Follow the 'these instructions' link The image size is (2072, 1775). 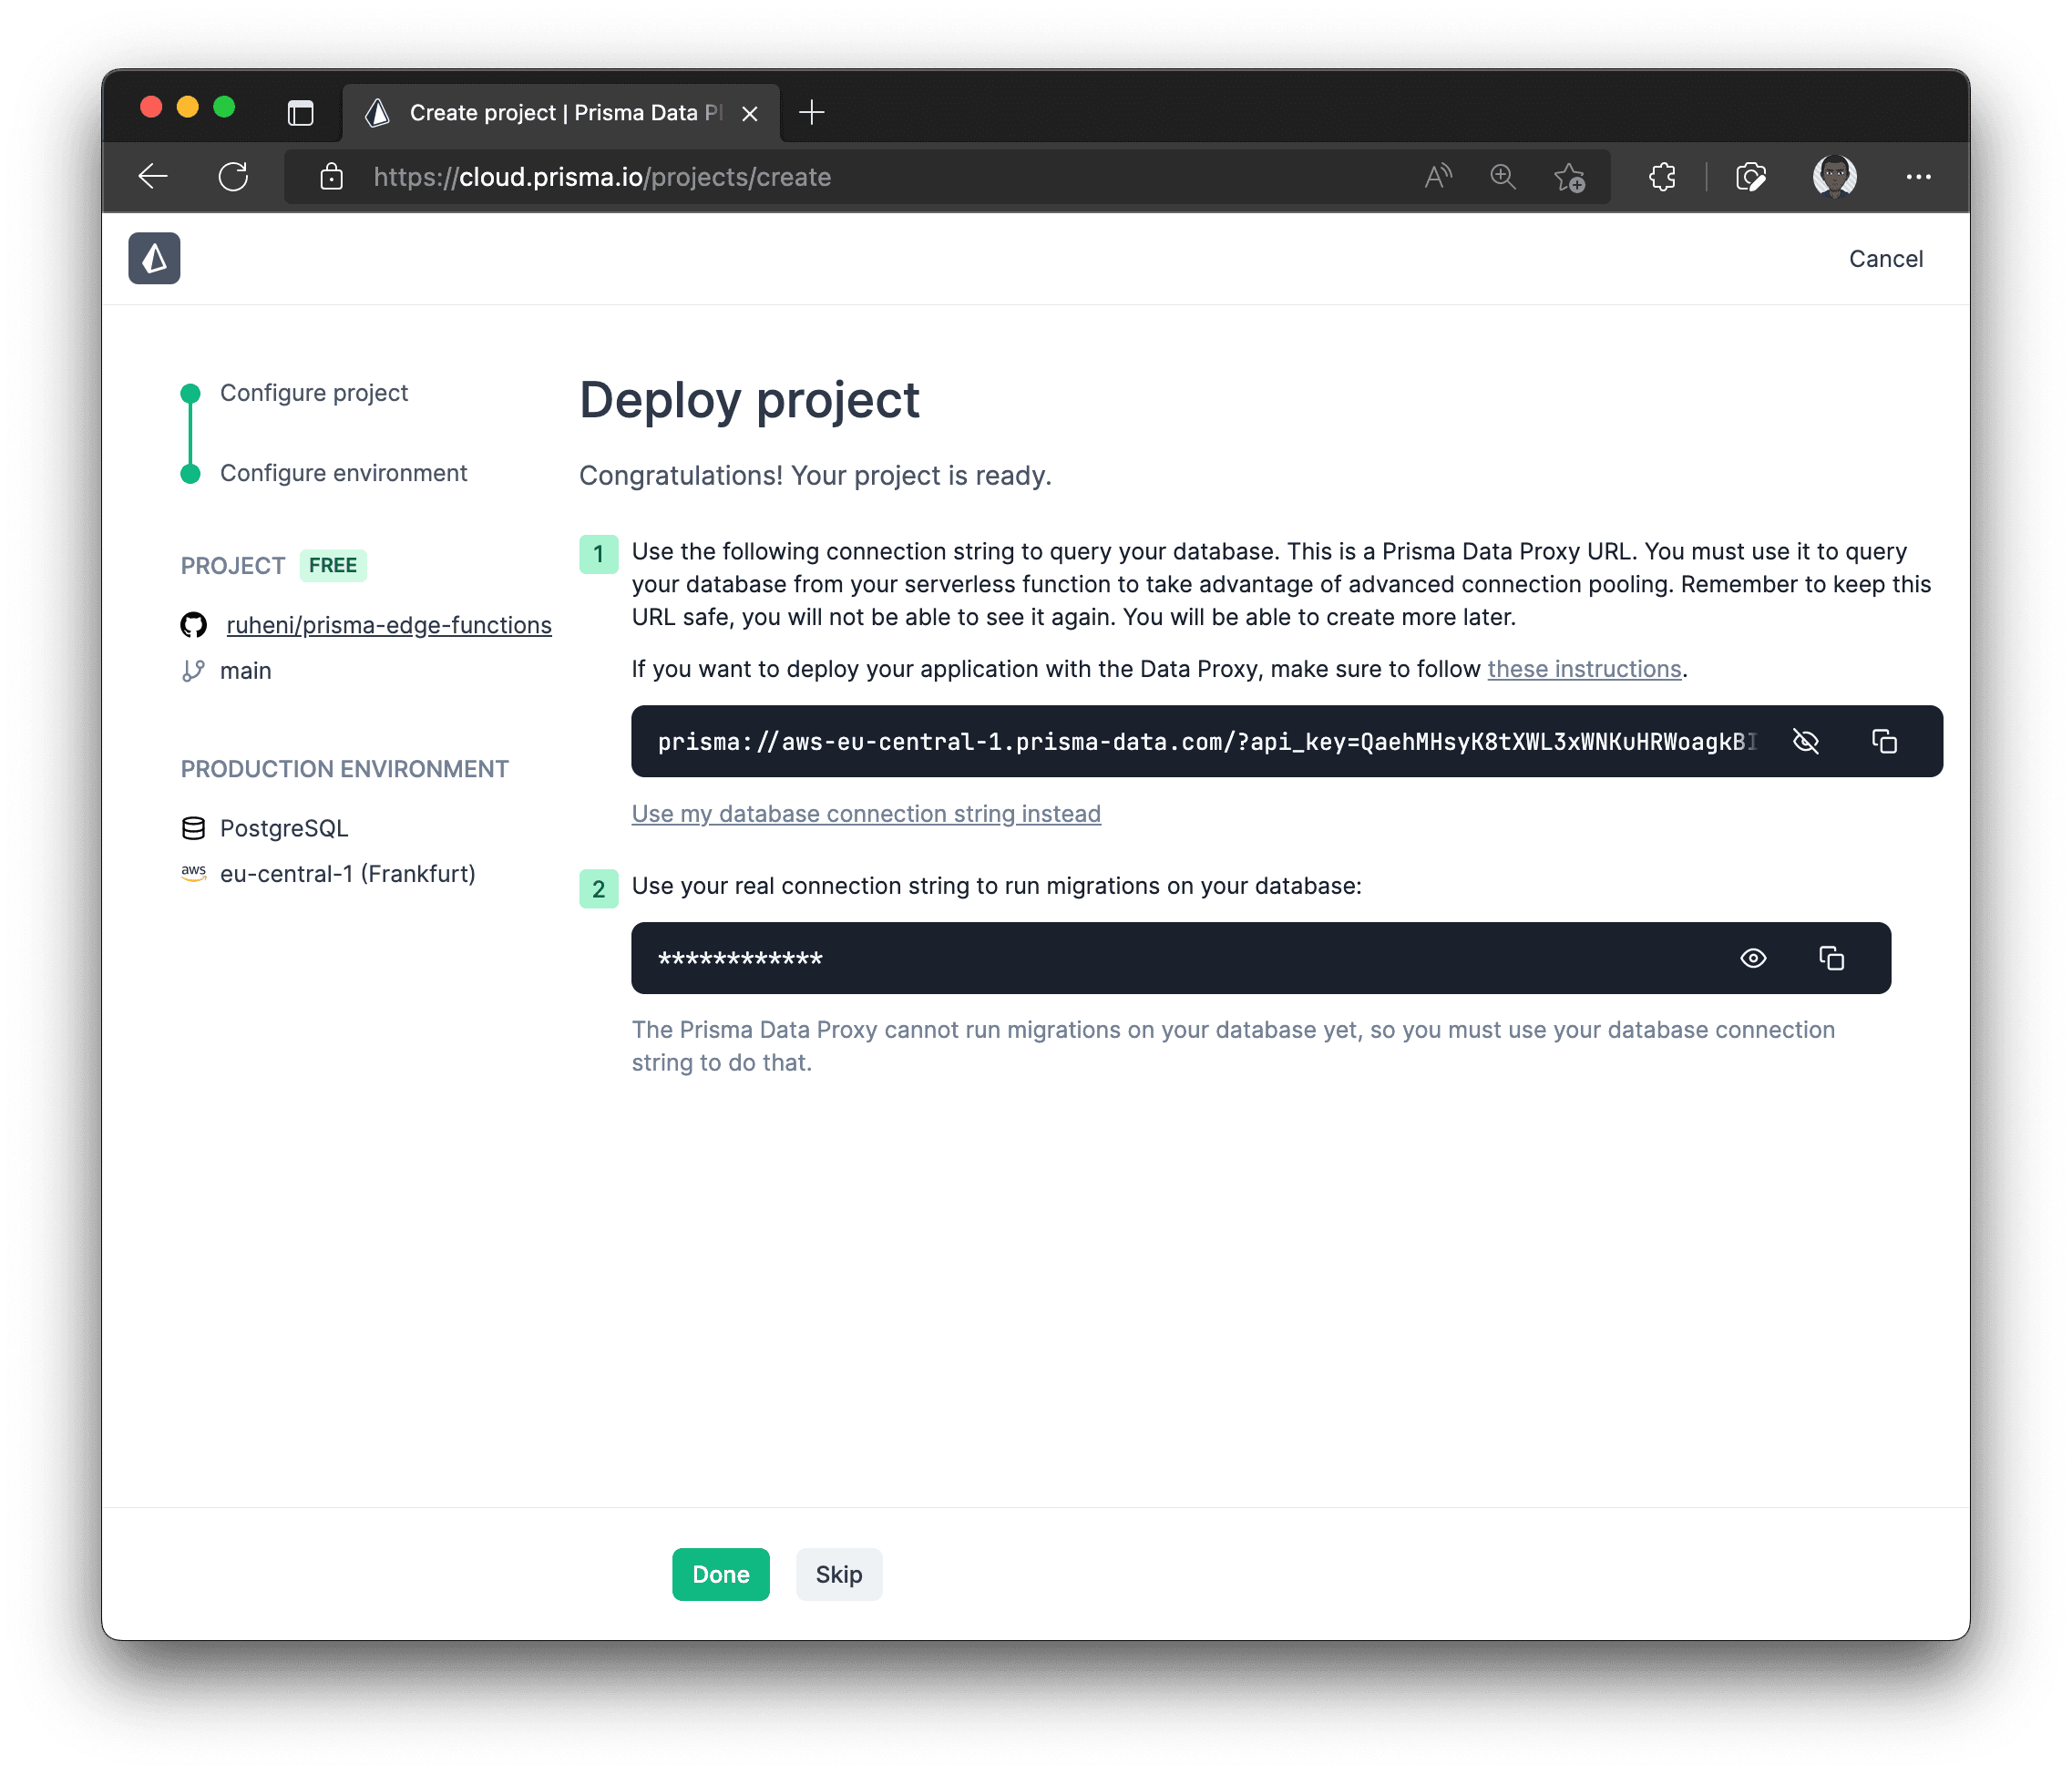pos(1584,669)
